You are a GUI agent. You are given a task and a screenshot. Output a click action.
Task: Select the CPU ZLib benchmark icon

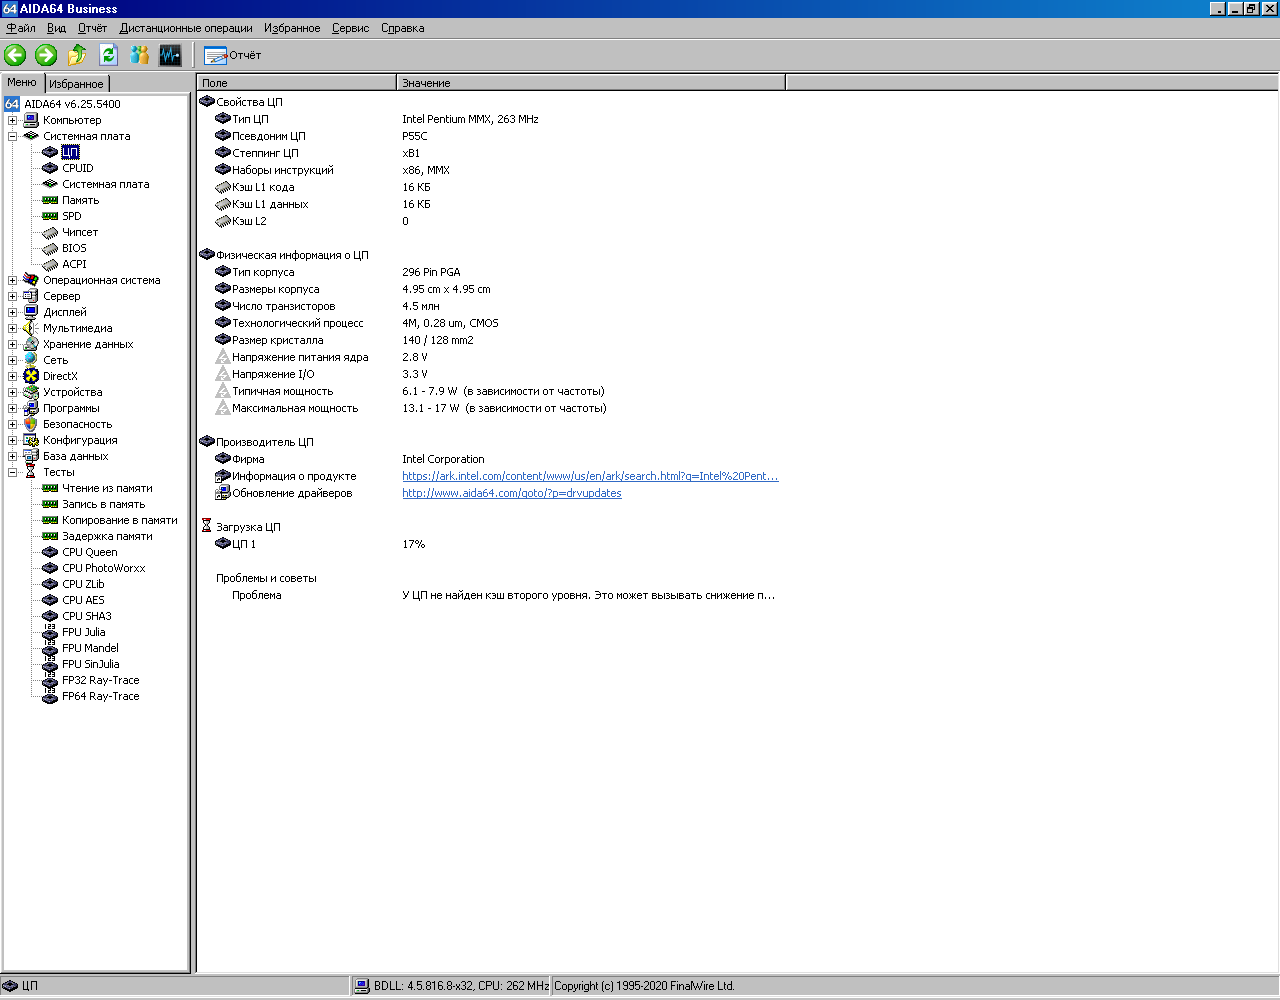point(50,584)
